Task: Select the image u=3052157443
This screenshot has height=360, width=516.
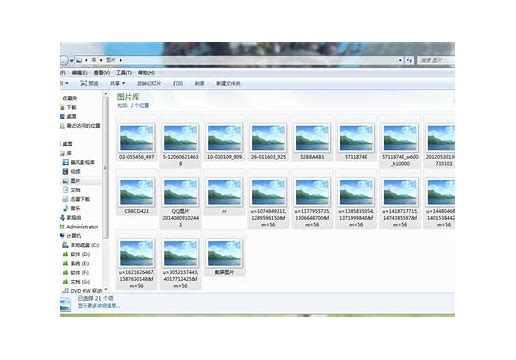Action: point(180,260)
